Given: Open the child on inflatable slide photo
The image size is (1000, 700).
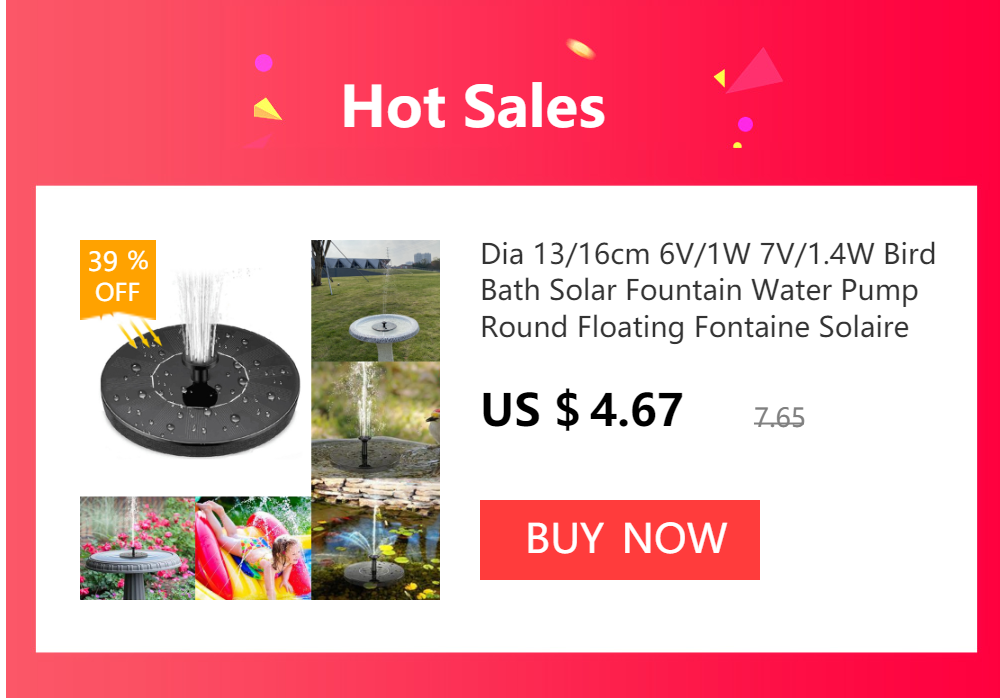Looking at the screenshot, I should pos(253,548).
